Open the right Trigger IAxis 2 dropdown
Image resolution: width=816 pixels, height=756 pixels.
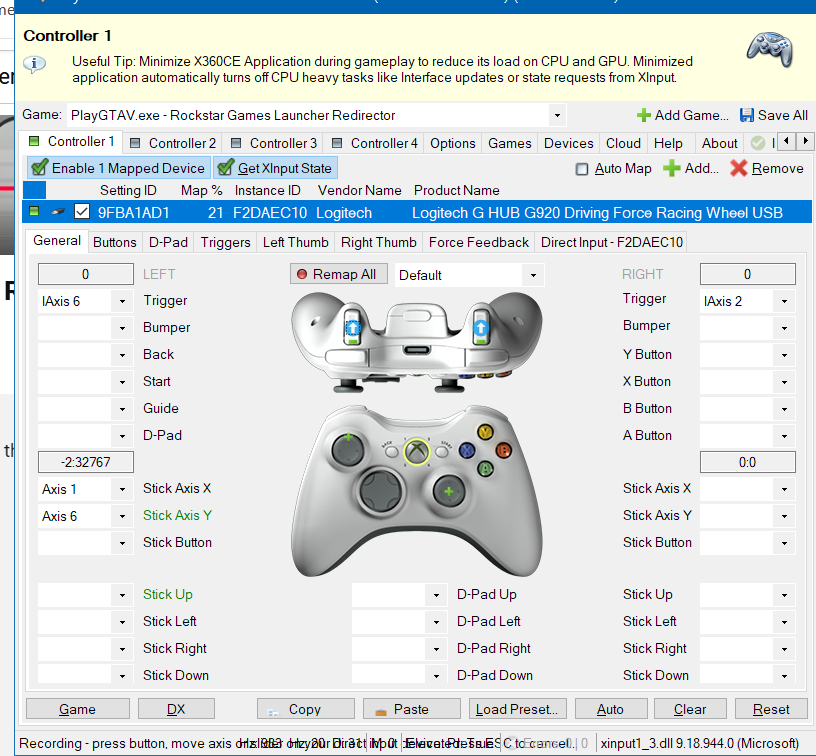point(784,301)
